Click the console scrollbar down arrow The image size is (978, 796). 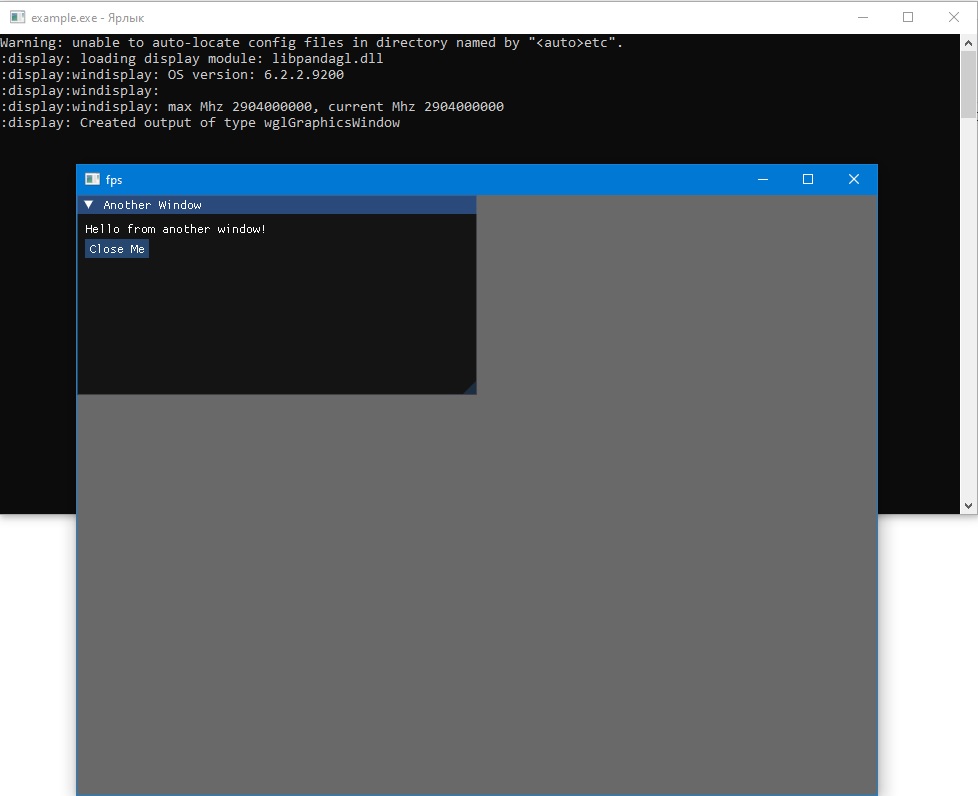pyautogui.click(x=969, y=506)
